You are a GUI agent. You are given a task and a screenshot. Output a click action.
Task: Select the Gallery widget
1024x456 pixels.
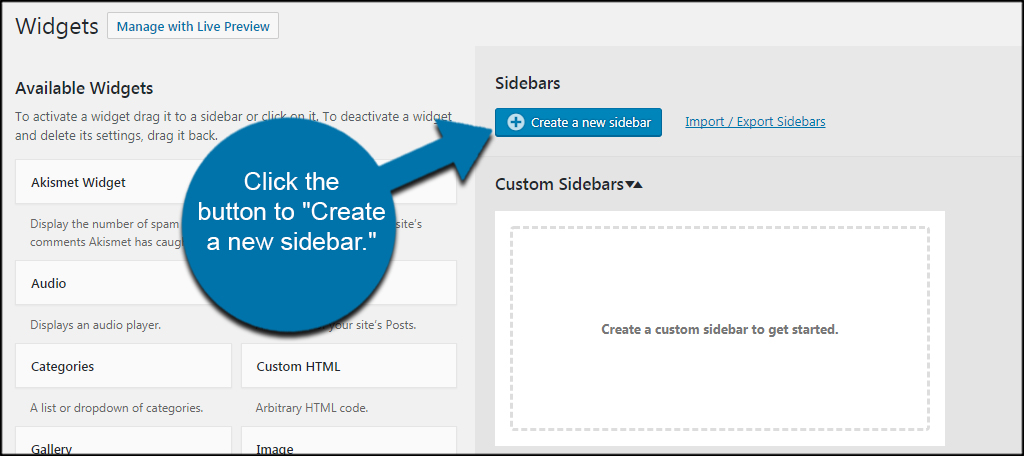(x=123, y=440)
